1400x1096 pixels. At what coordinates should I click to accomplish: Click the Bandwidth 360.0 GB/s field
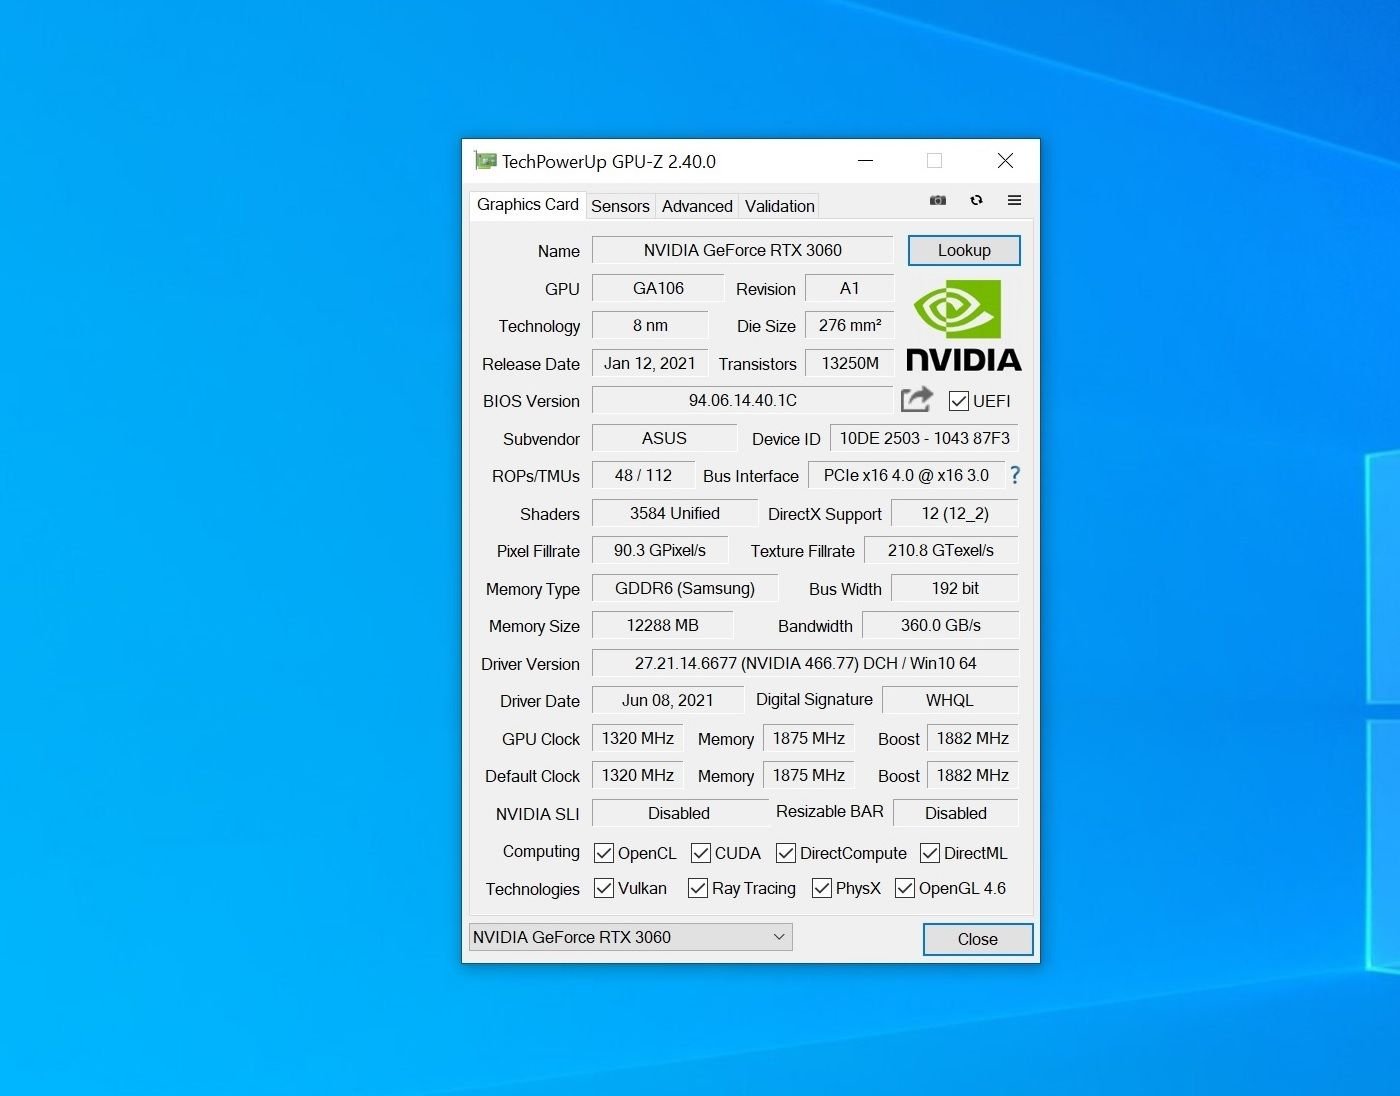(x=941, y=625)
